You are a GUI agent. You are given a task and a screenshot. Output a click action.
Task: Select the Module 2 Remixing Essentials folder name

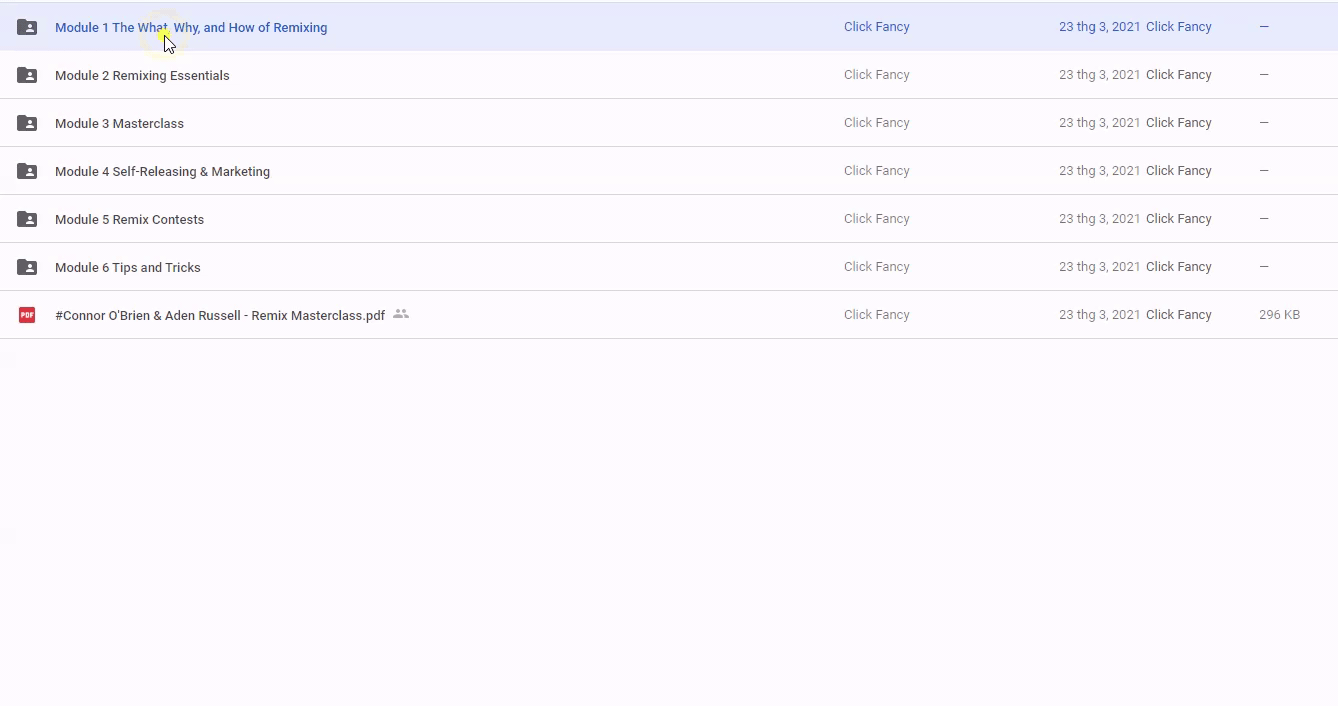pos(142,76)
